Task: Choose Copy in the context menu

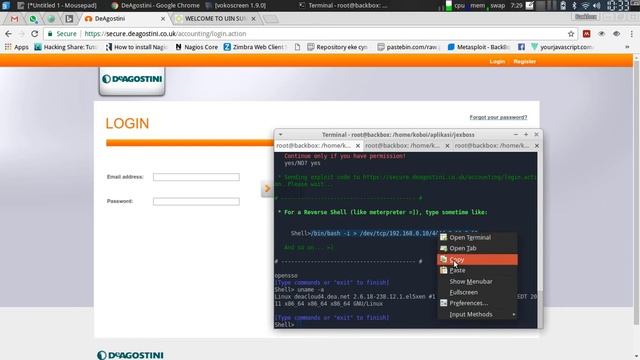Action: point(477,260)
